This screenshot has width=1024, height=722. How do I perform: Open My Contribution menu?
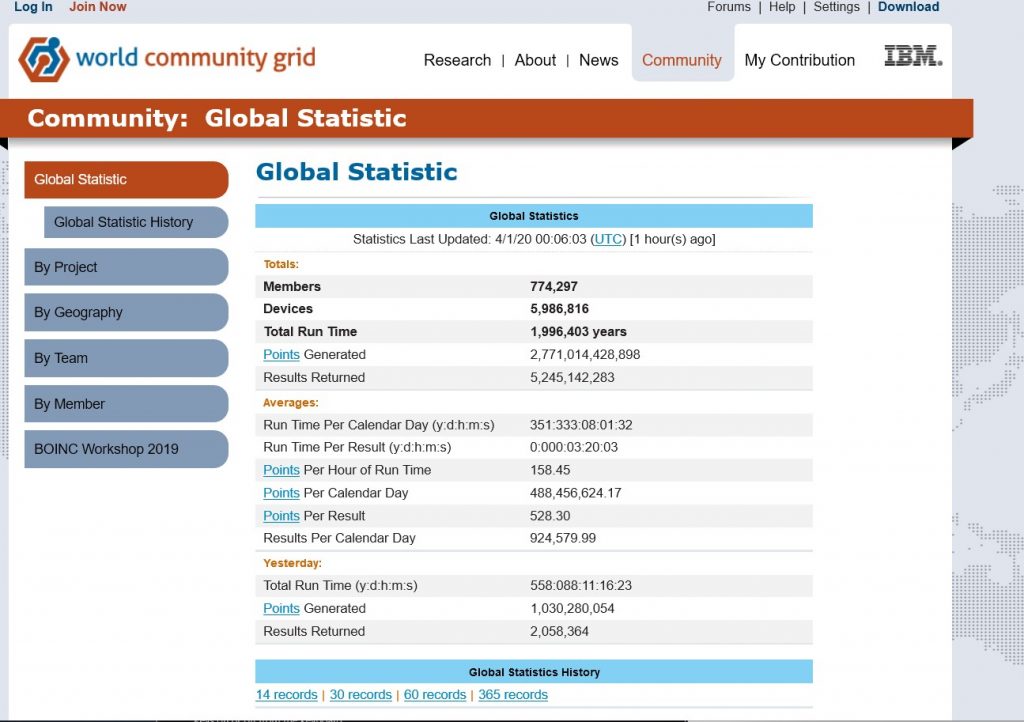[x=799, y=60]
